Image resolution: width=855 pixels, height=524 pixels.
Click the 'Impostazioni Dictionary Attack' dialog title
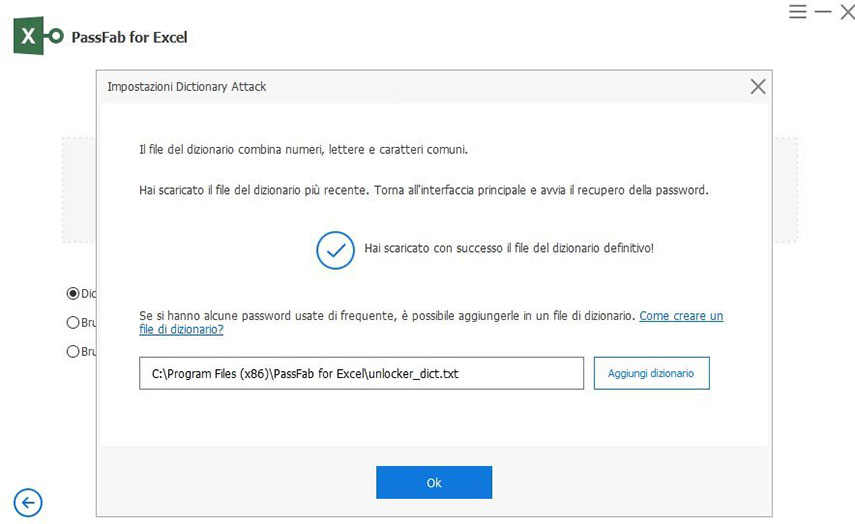187,87
